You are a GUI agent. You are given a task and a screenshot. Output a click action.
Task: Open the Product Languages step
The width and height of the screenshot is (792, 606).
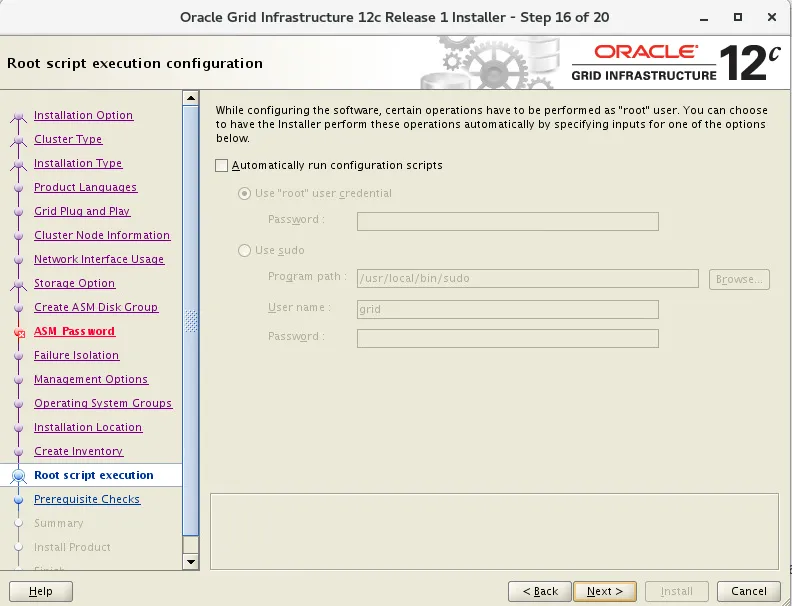point(85,187)
